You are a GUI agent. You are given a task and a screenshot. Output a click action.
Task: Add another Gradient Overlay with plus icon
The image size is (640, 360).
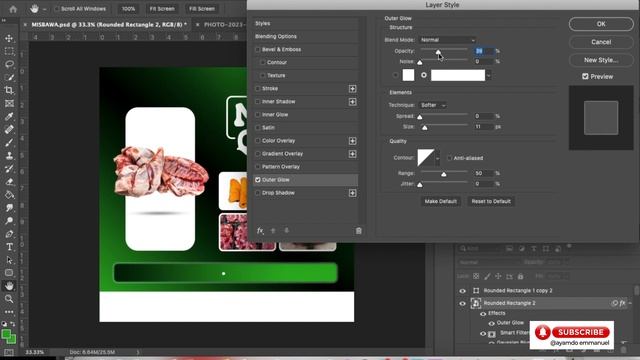tap(352, 154)
